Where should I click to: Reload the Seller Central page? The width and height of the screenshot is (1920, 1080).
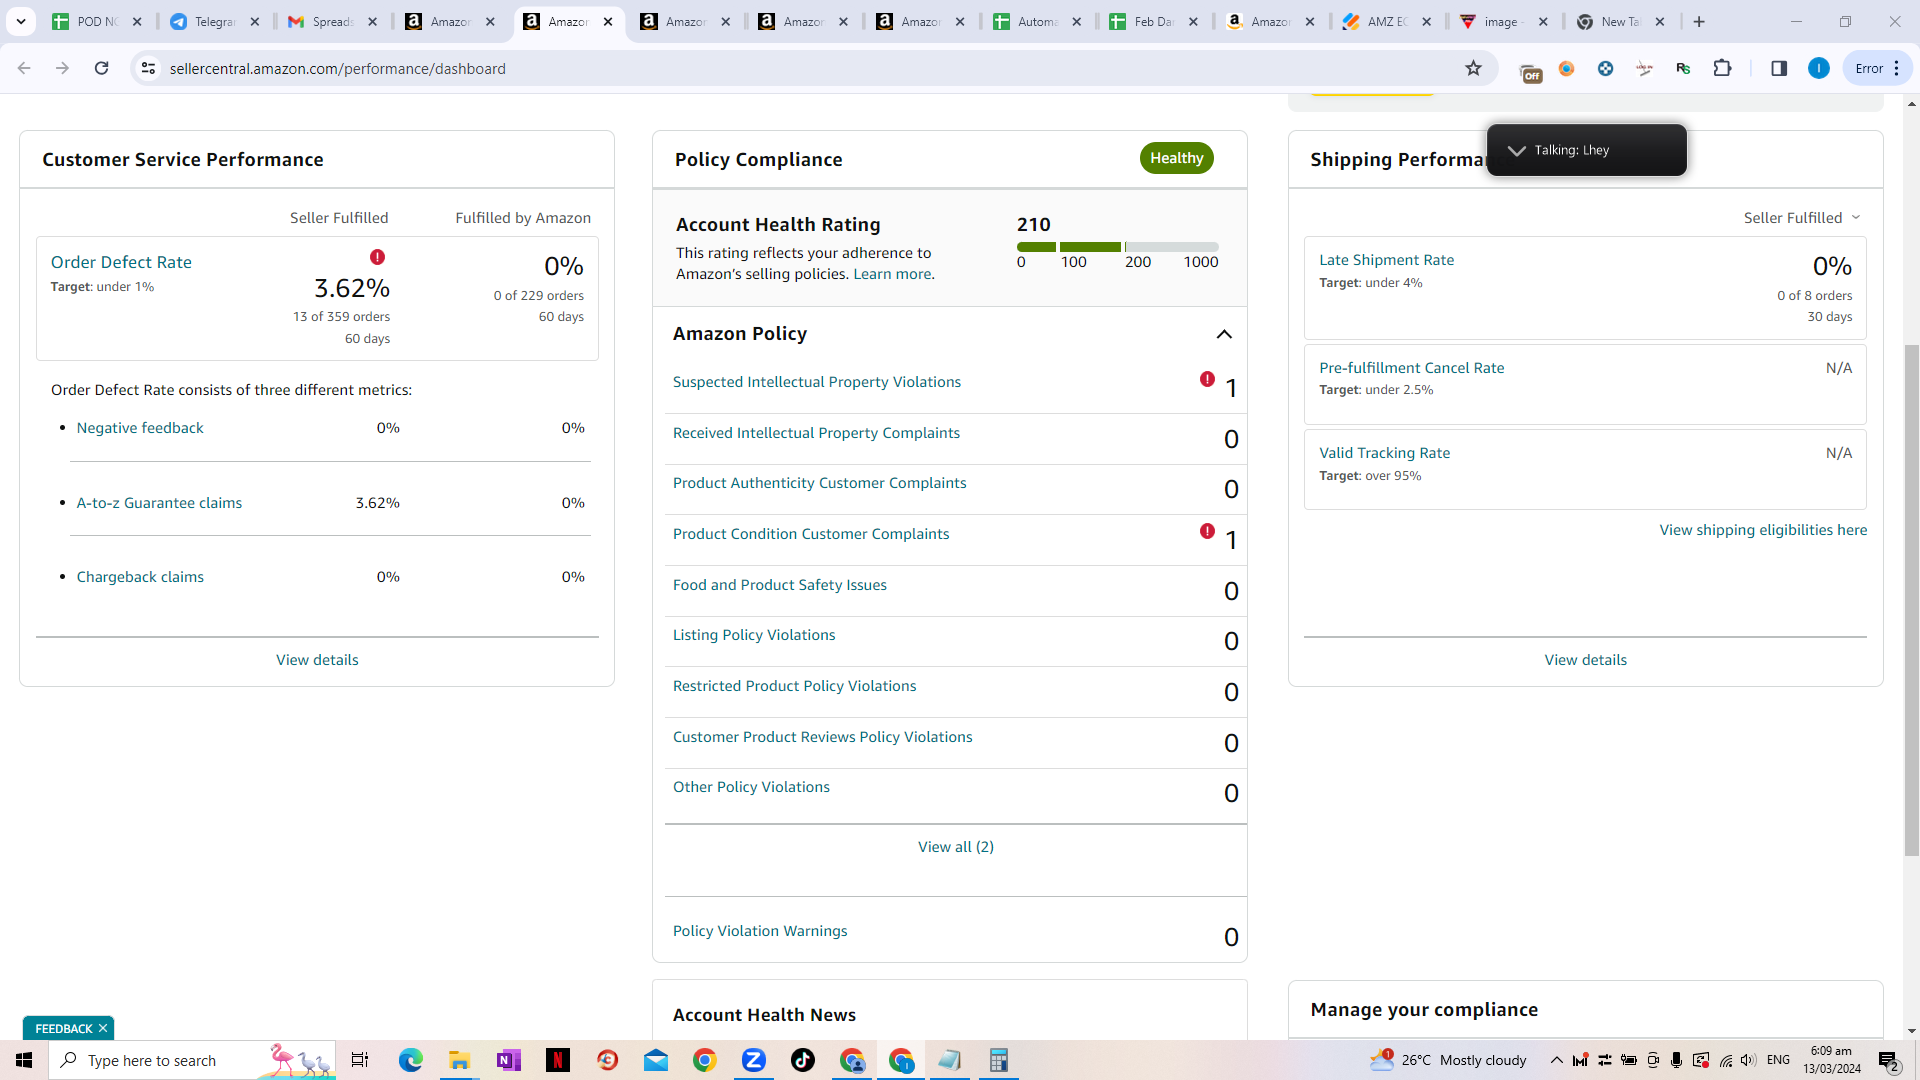pyautogui.click(x=101, y=68)
